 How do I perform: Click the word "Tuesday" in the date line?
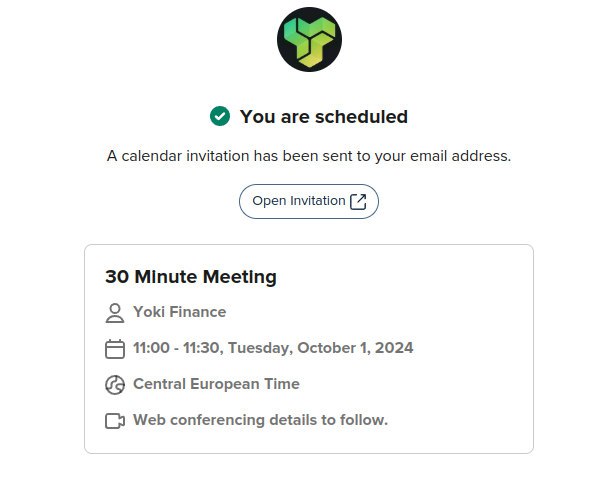coord(260,348)
